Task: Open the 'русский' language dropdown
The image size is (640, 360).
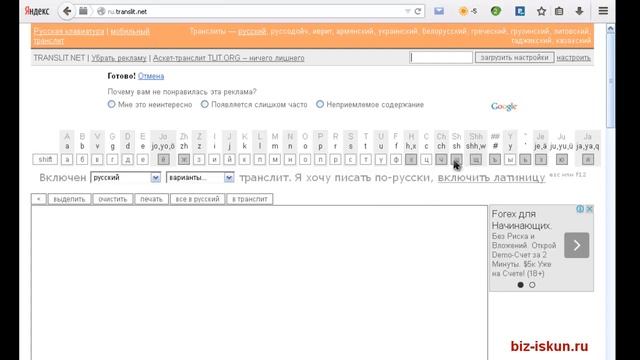Action: coord(125,178)
